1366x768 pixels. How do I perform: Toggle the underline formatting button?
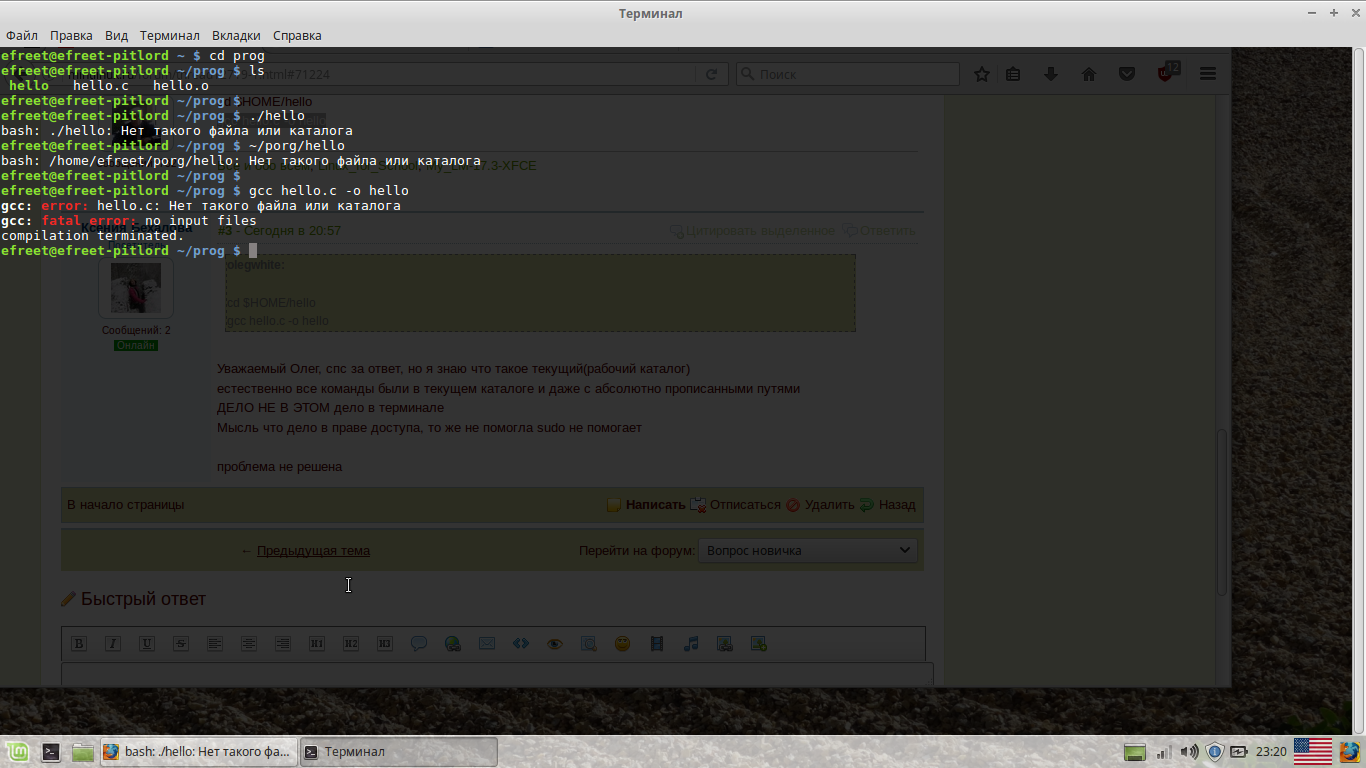[147, 644]
